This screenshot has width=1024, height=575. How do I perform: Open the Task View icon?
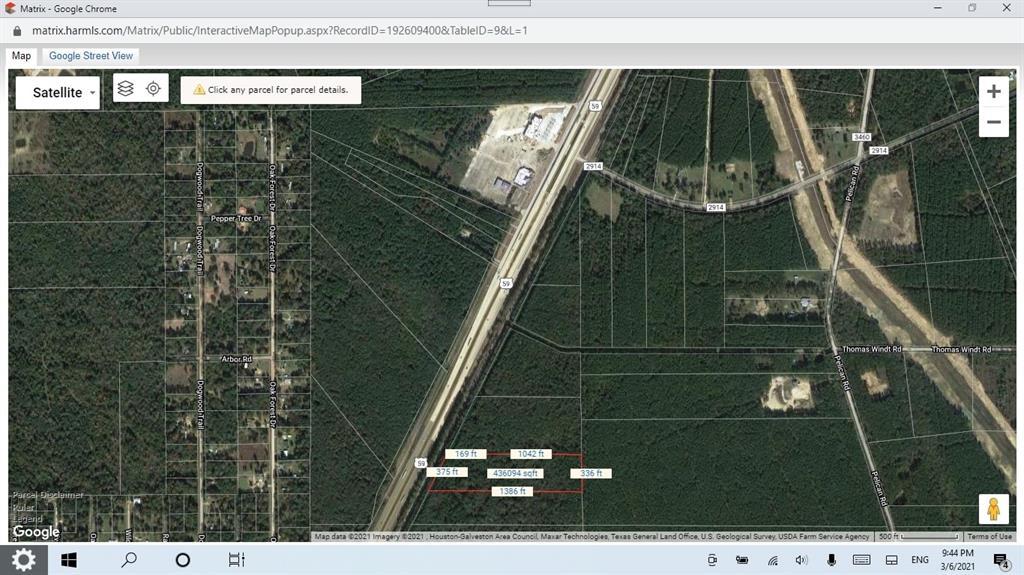pos(236,560)
